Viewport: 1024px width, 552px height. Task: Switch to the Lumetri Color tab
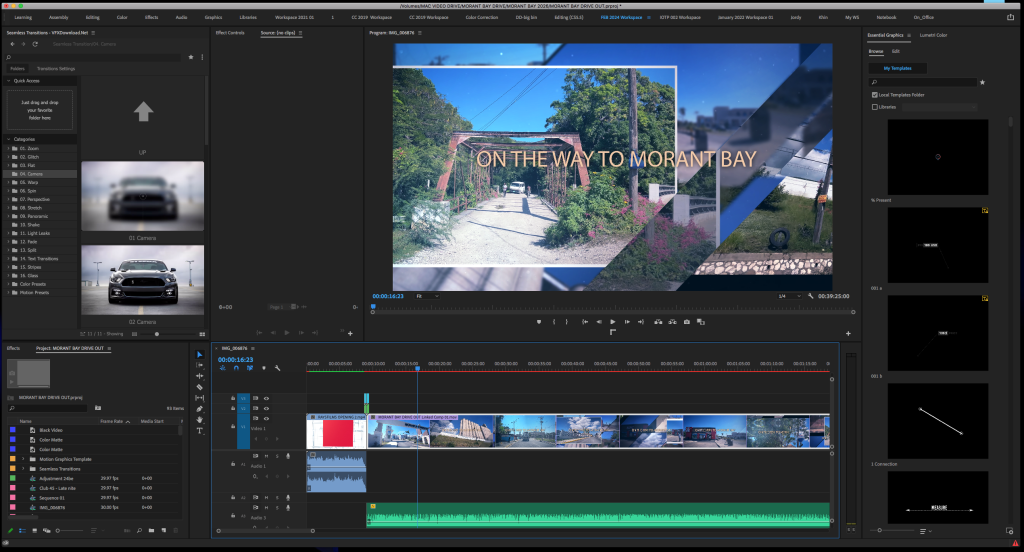[x=934, y=35]
